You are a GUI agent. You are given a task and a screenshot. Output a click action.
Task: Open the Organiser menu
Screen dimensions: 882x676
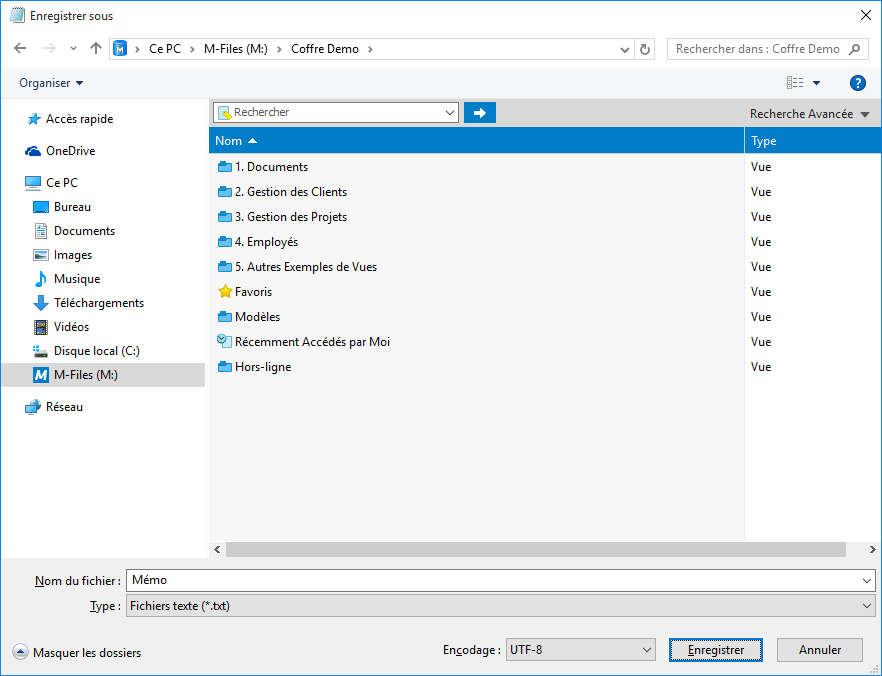coord(51,83)
